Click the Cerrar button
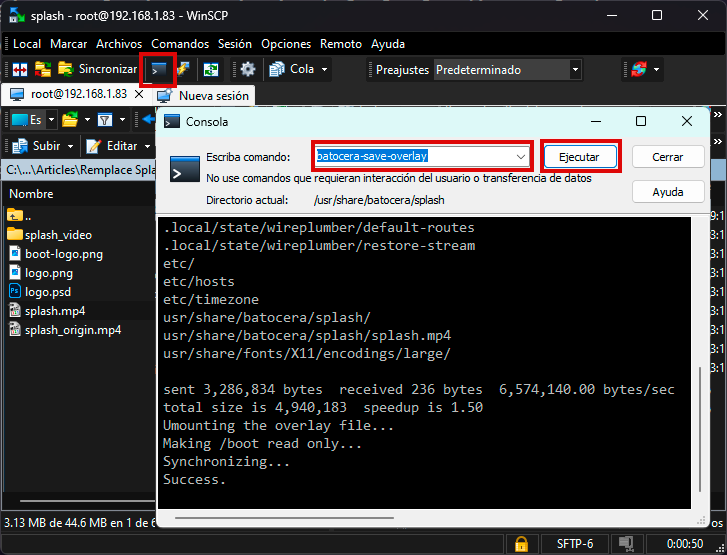 tap(668, 157)
